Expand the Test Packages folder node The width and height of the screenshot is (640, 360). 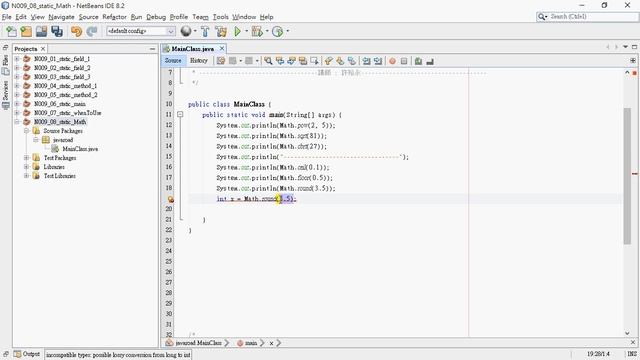click(x=27, y=158)
